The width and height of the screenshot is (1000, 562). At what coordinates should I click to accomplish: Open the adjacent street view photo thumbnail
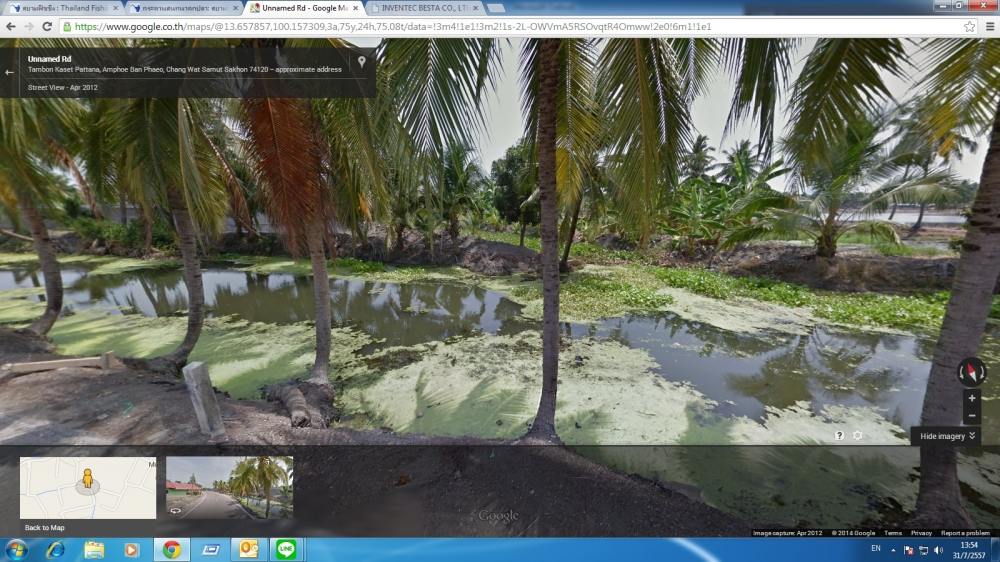point(230,487)
